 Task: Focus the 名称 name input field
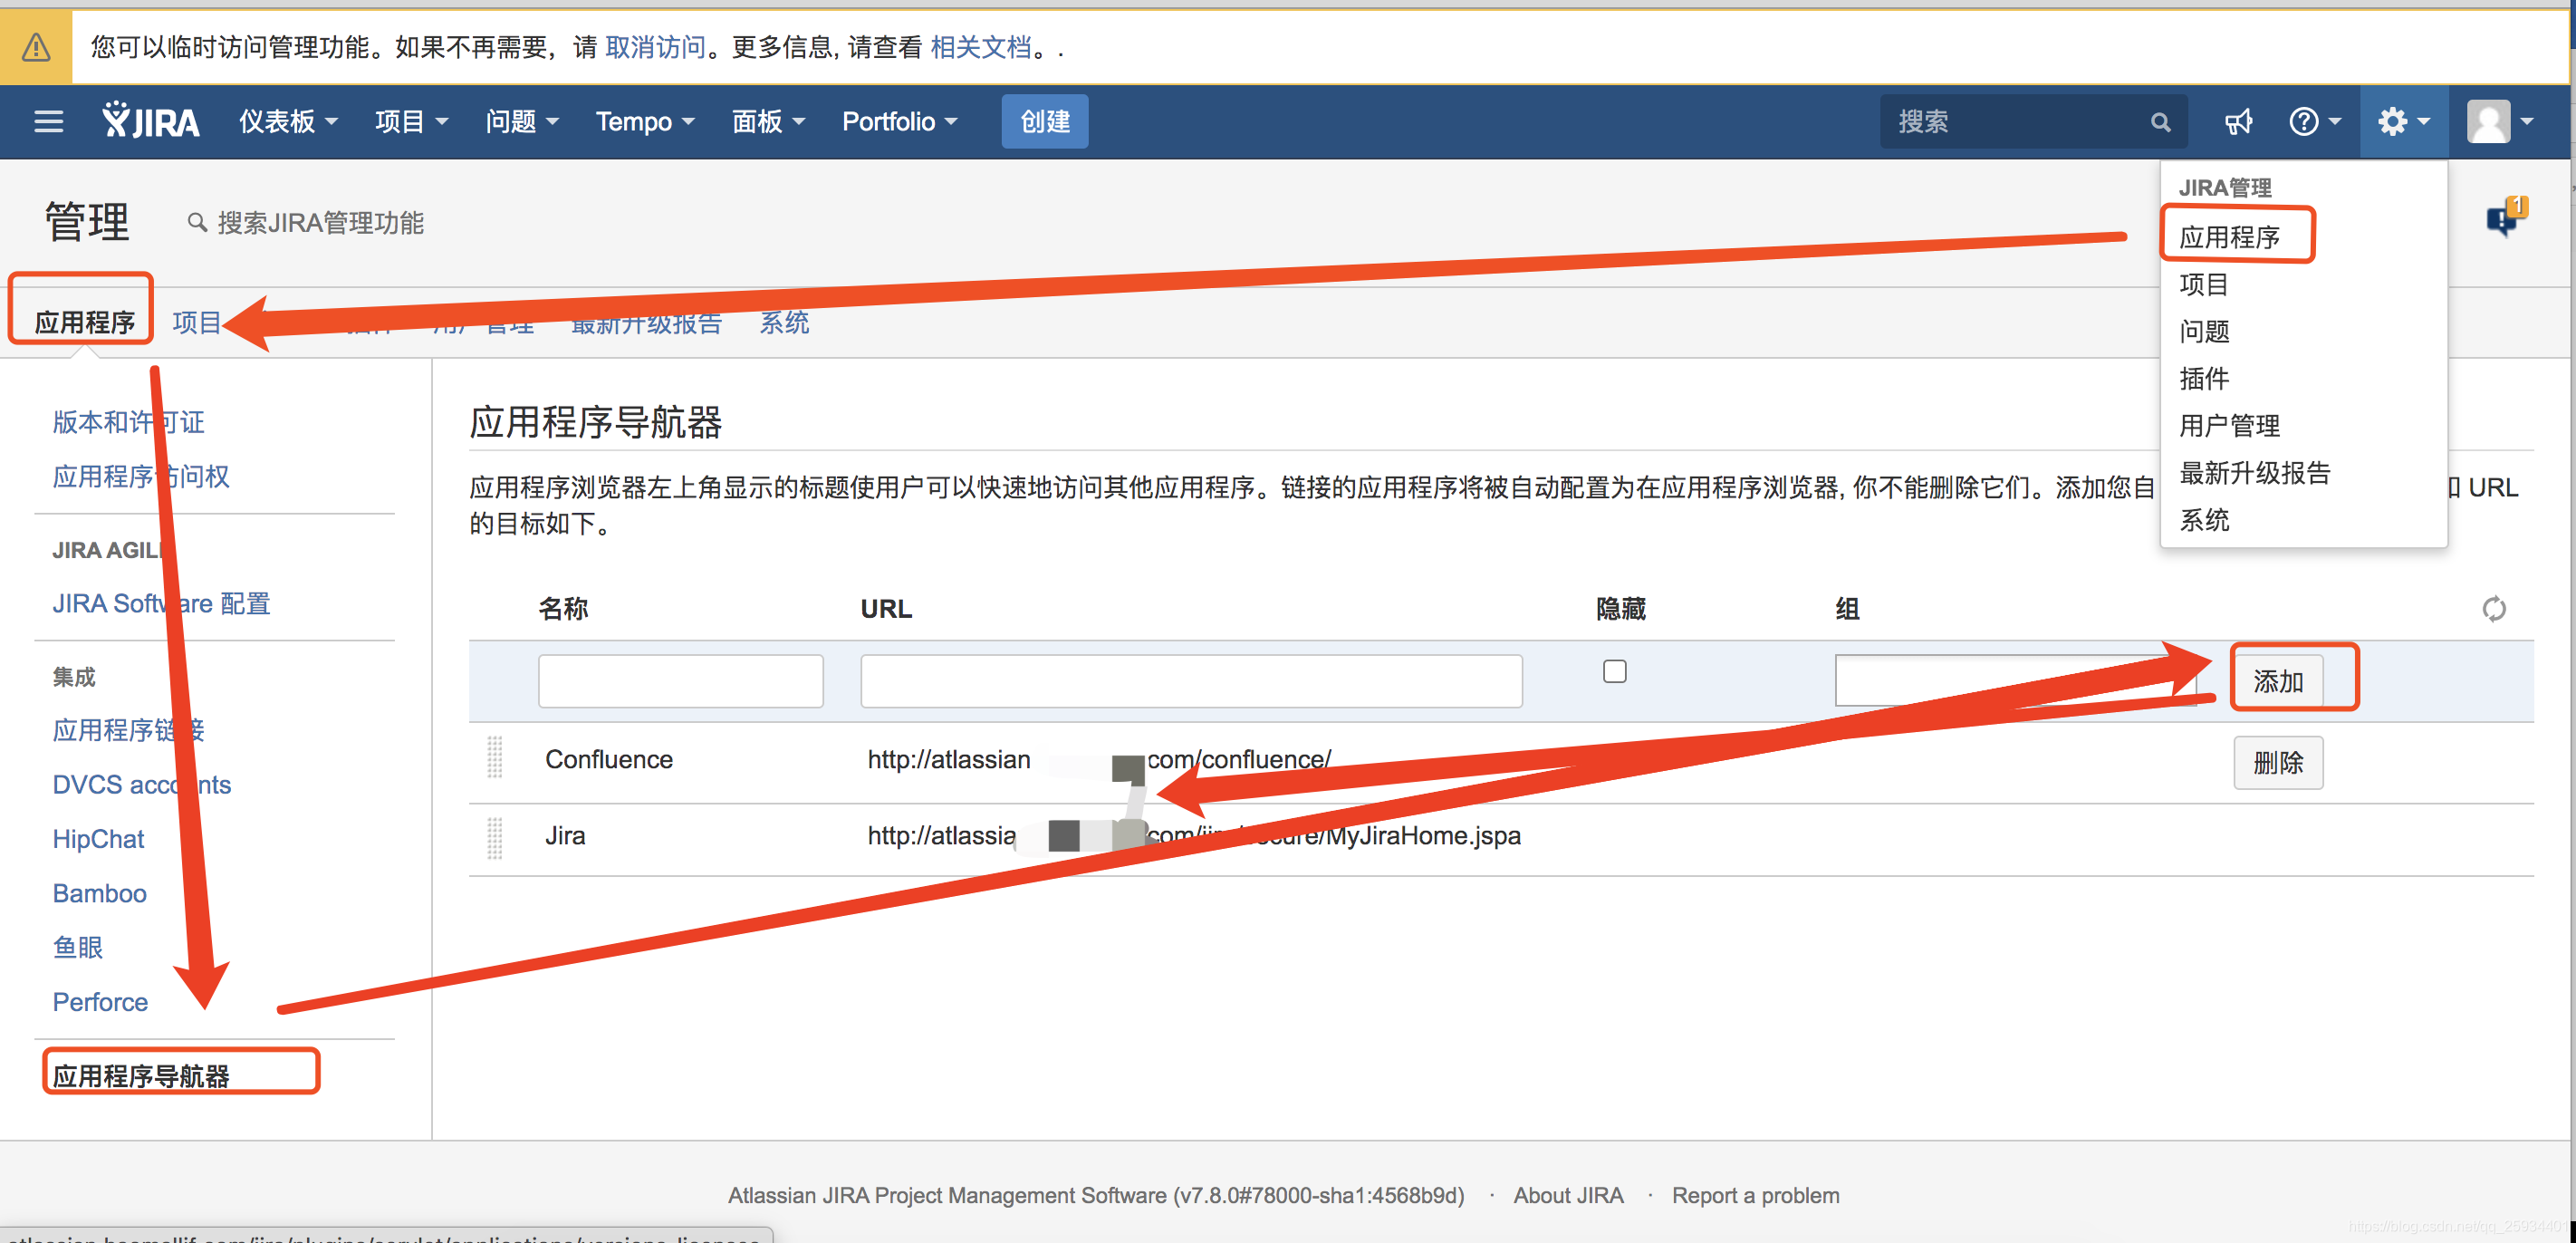(680, 681)
